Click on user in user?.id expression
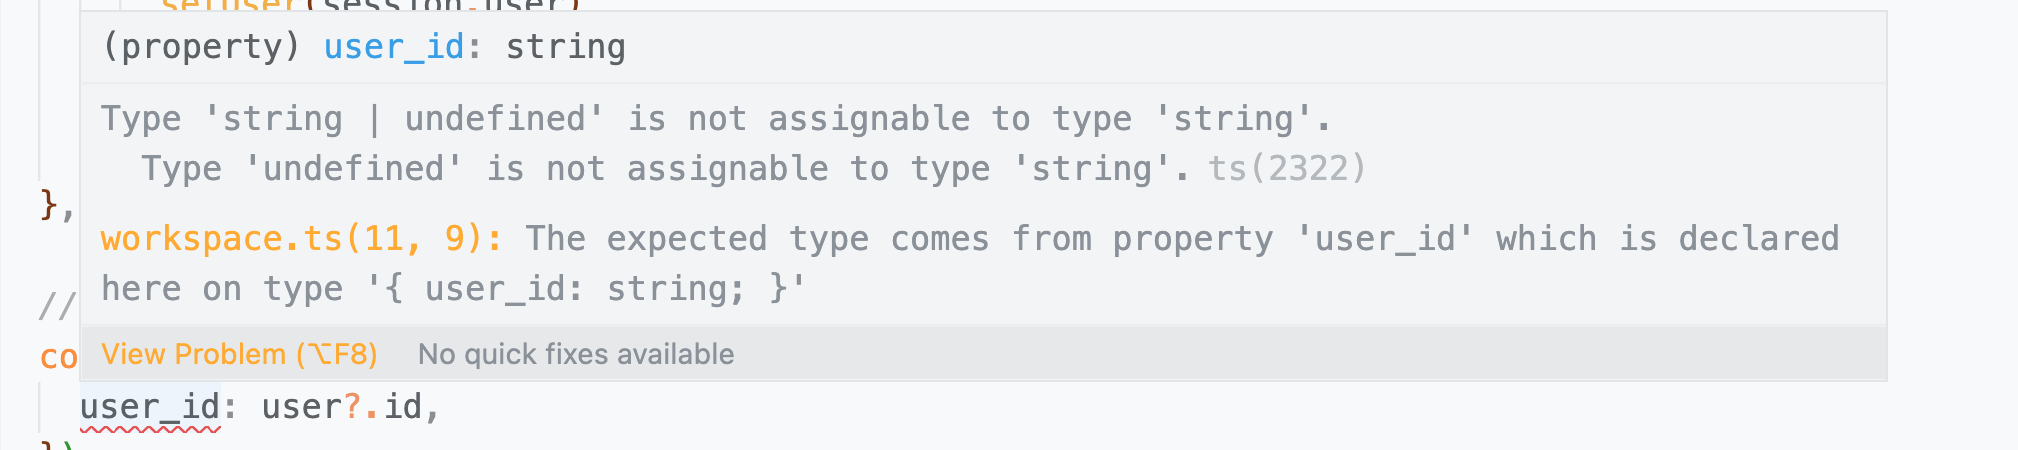Viewport: 2018px width, 450px height. click(x=302, y=407)
